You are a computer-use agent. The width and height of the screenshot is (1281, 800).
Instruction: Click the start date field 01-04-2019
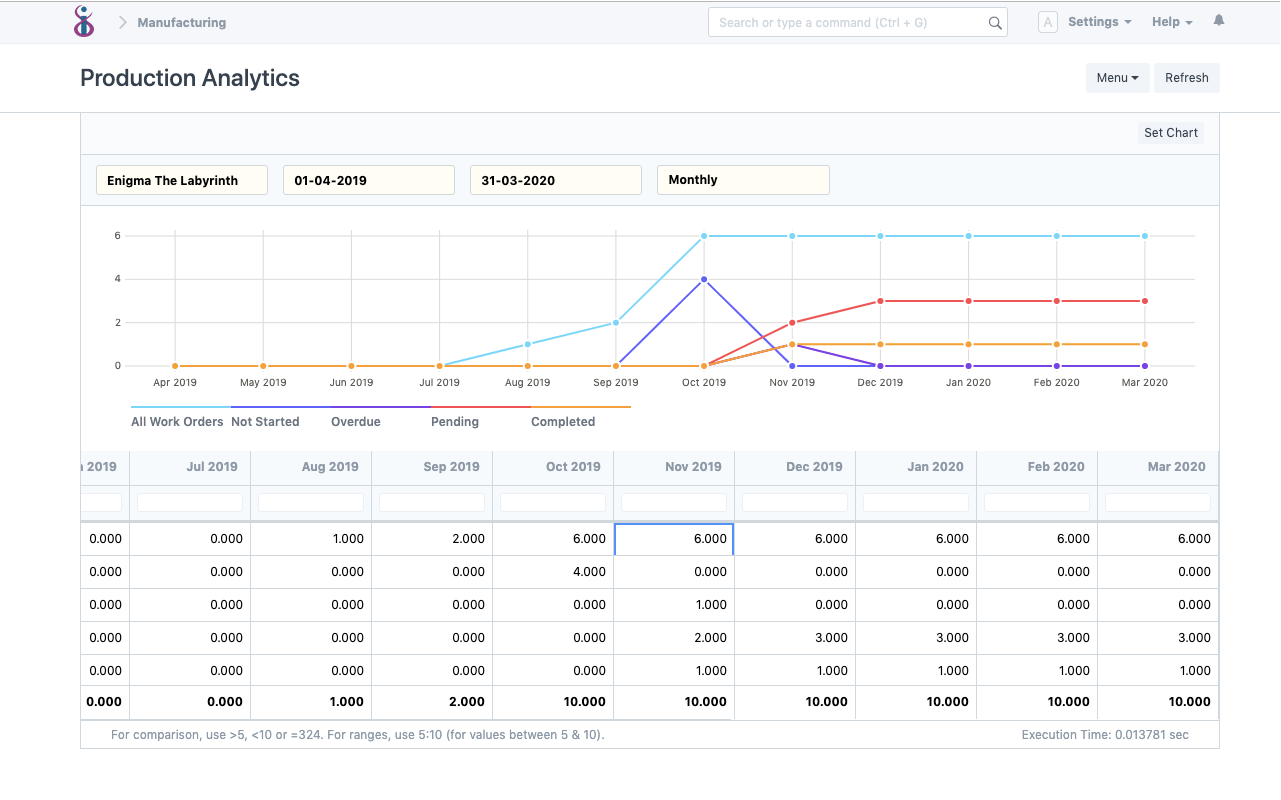[368, 179]
